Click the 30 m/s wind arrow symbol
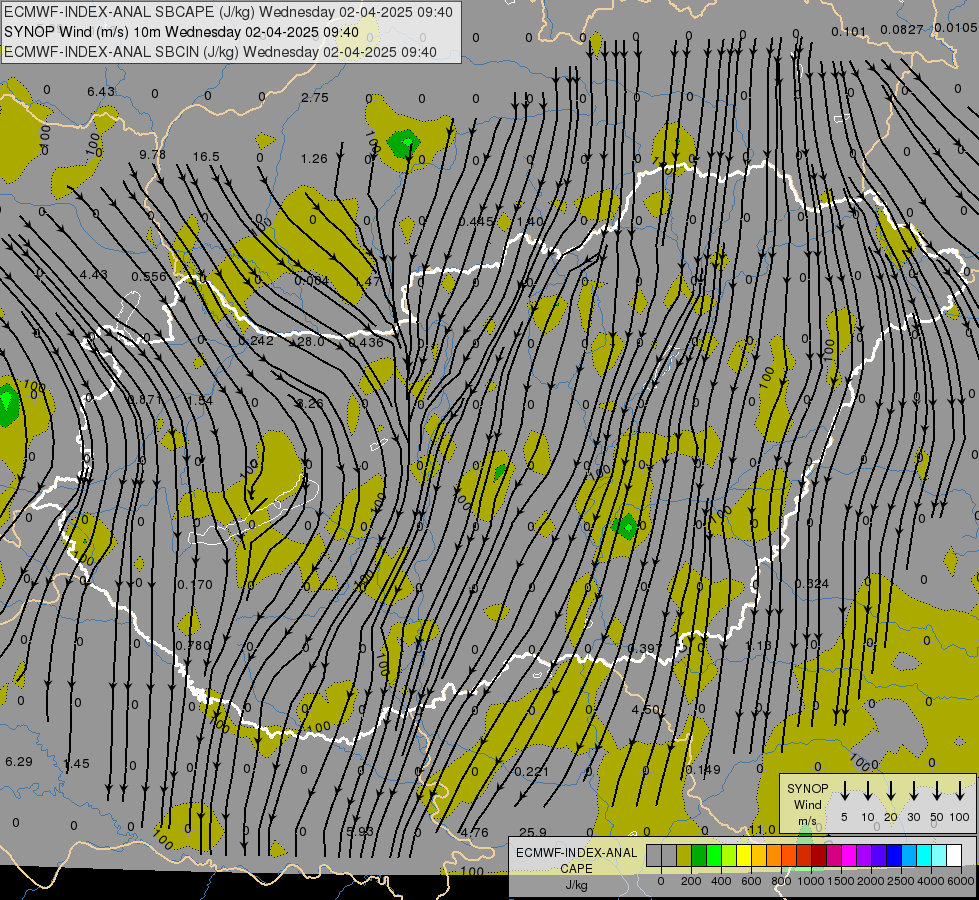This screenshot has width=979, height=900. (x=914, y=791)
